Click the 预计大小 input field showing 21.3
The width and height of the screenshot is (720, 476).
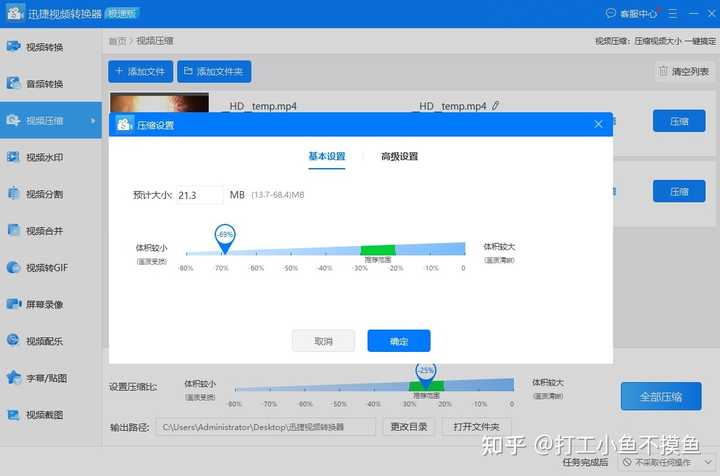199,195
